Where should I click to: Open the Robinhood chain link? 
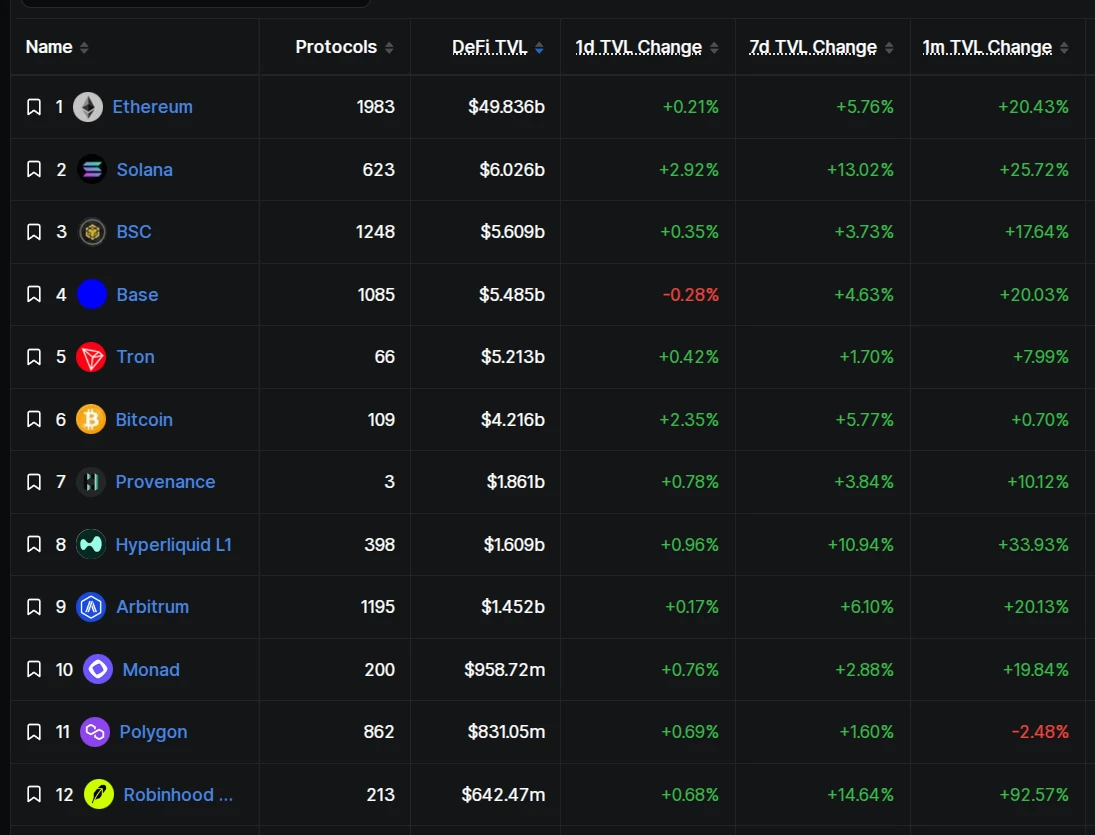(x=178, y=795)
